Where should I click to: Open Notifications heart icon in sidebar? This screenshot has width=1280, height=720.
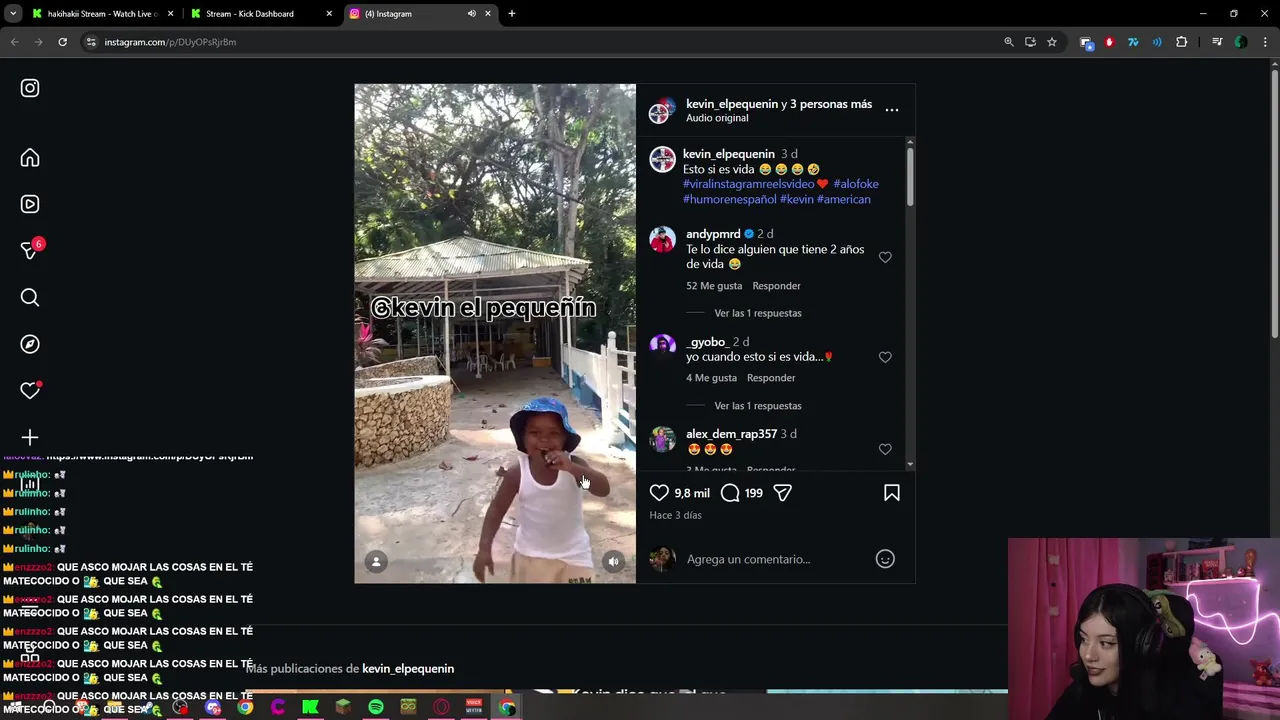(30, 391)
